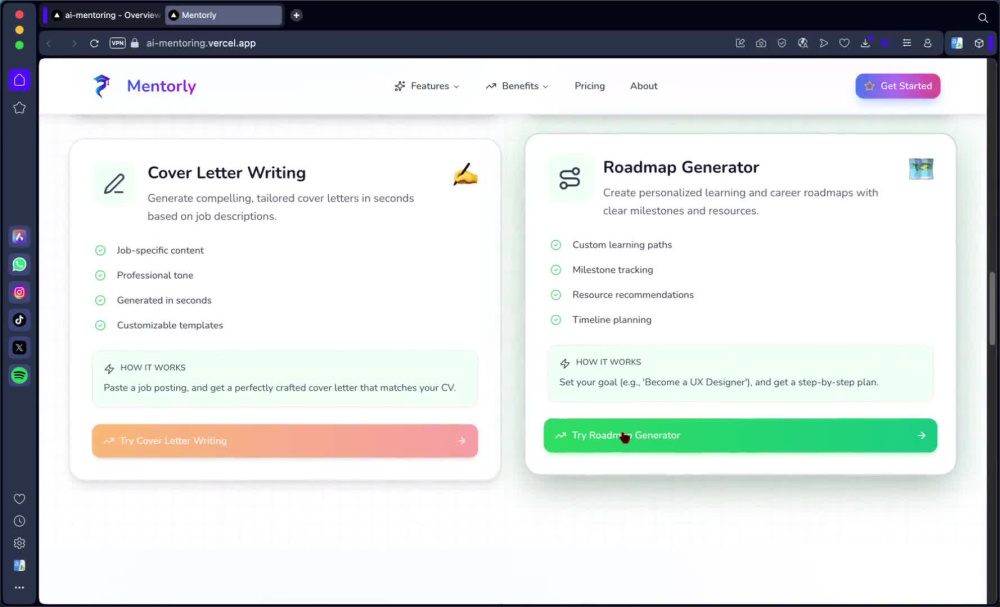
Task: Click the 'Timeline planning' feature text
Action: pyautogui.click(x=612, y=319)
